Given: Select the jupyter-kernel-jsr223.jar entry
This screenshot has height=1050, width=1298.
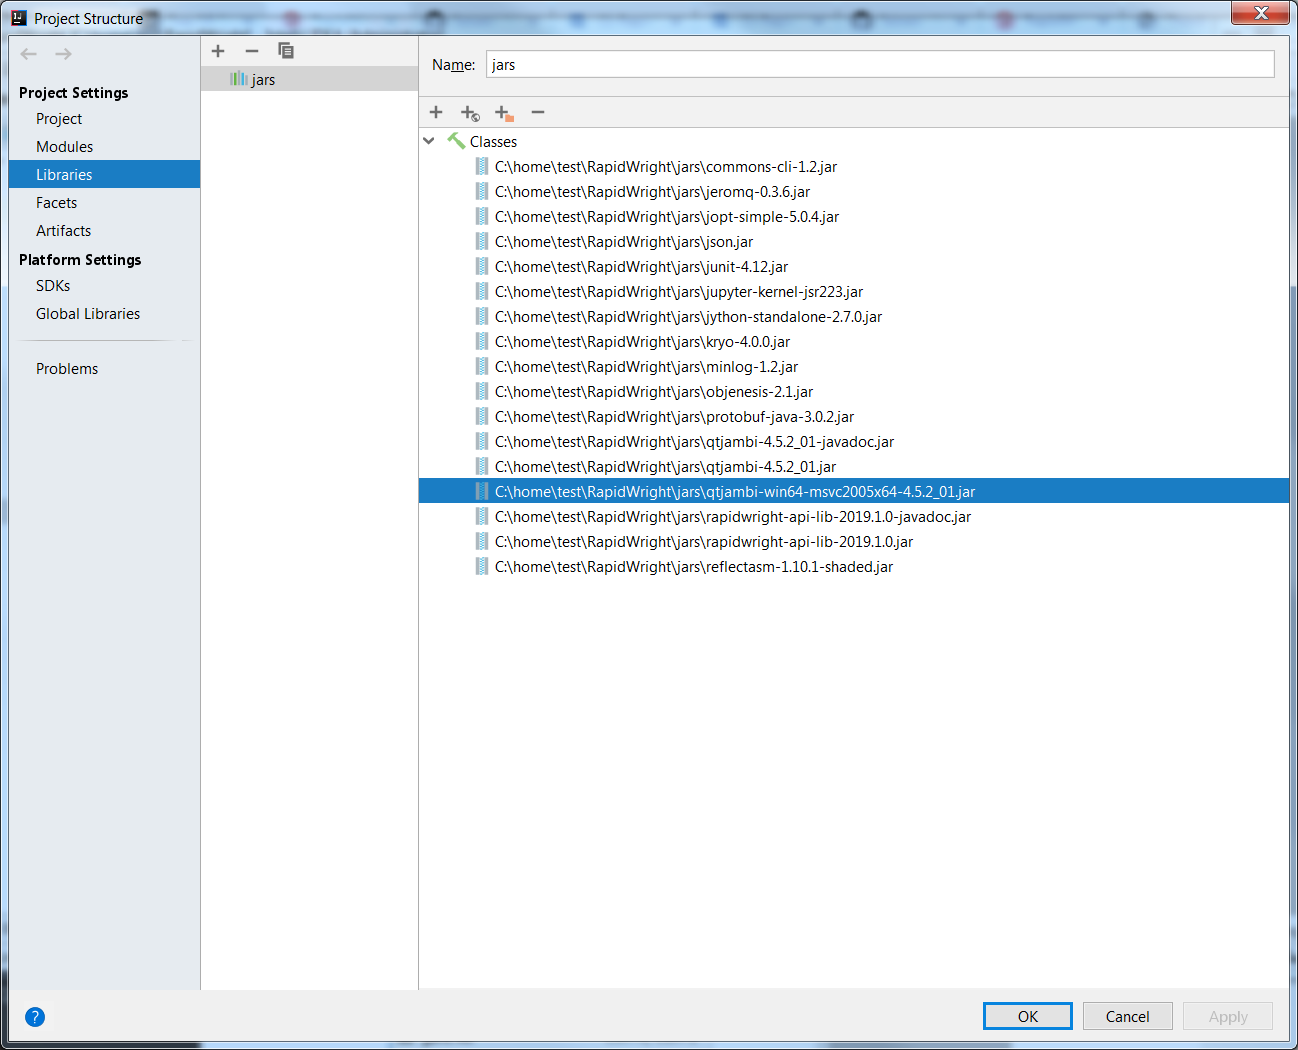Looking at the screenshot, I should click(679, 291).
